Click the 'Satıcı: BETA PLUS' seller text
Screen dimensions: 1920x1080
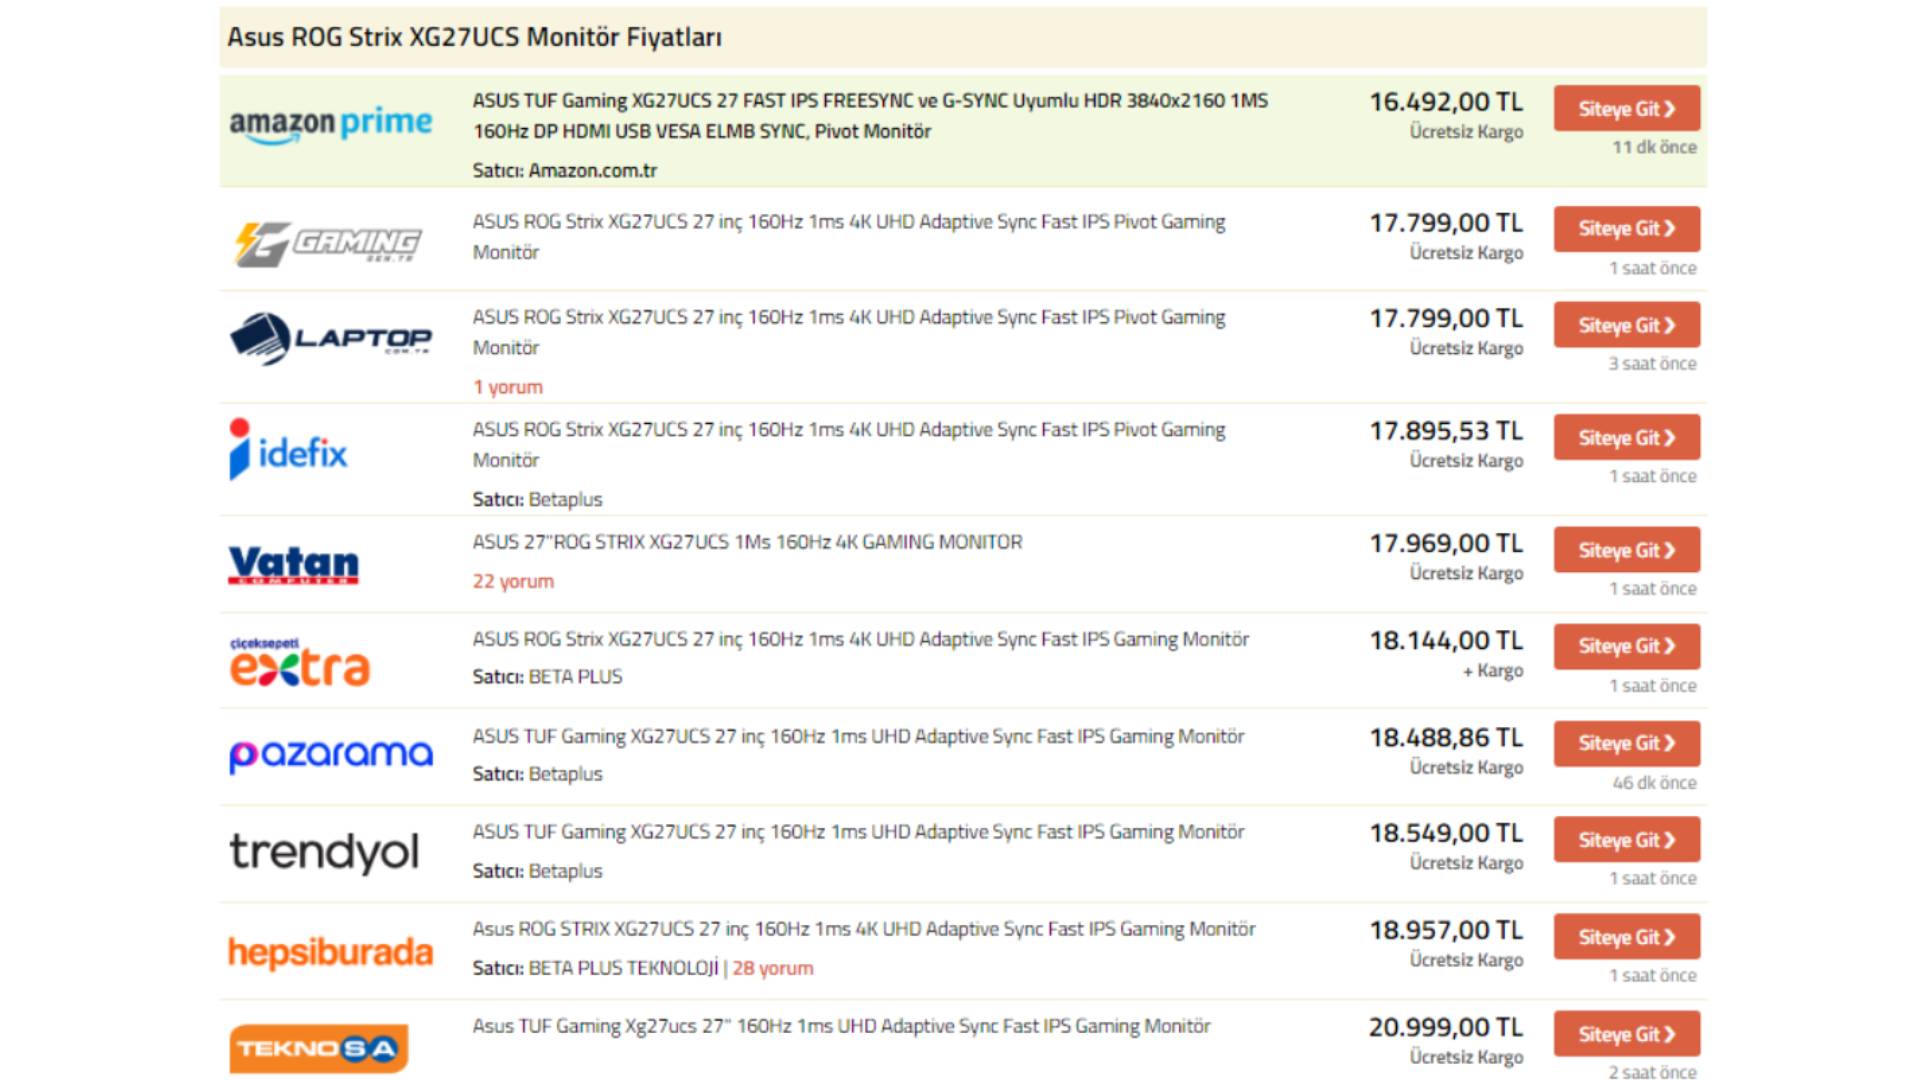tap(547, 677)
